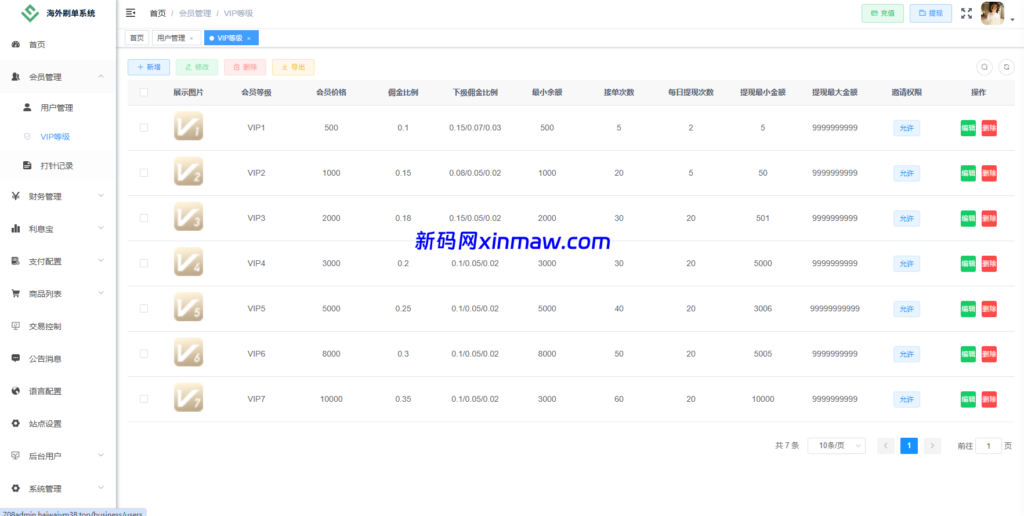The height and width of the screenshot is (516, 1024).
Task: Click 首页 in the breadcrumb
Action: tap(157, 13)
